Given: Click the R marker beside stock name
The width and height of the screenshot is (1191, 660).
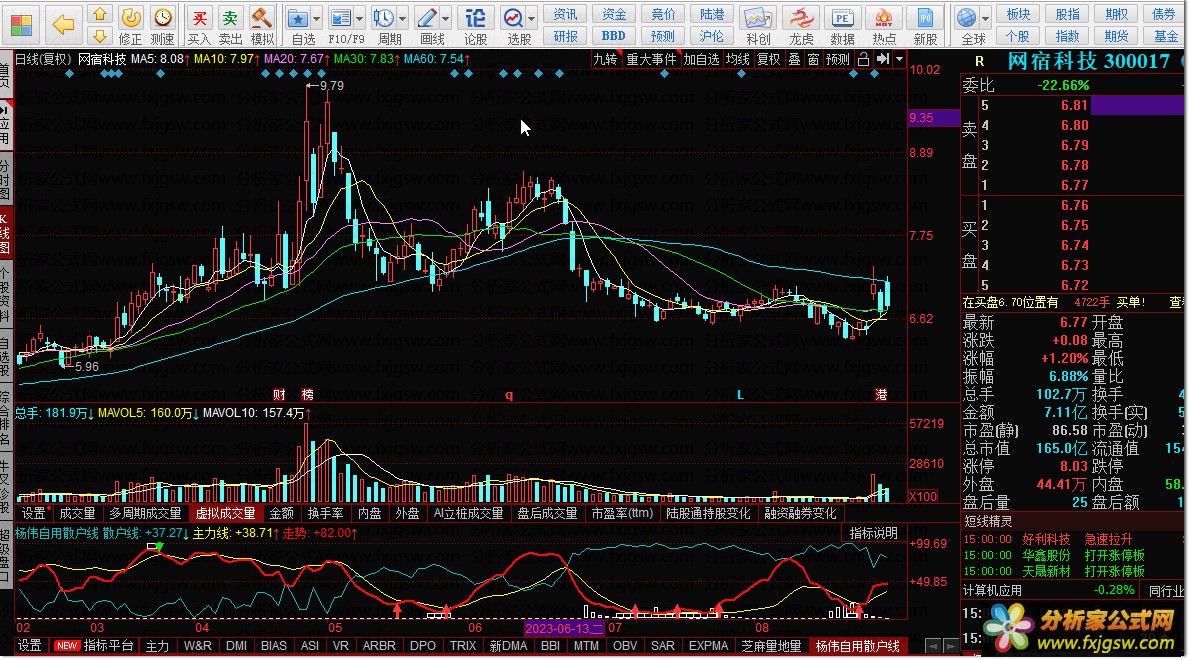Looking at the screenshot, I should [979, 62].
